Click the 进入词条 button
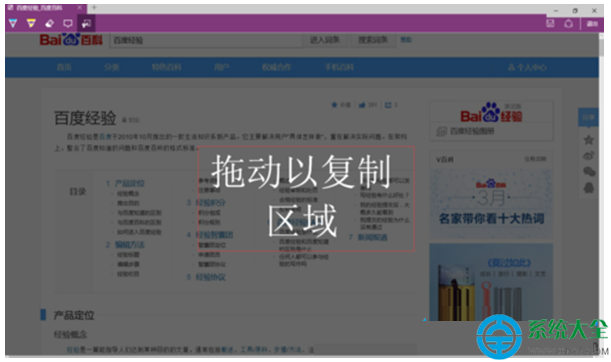The width and height of the screenshot is (611, 362). click(x=324, y=40)
